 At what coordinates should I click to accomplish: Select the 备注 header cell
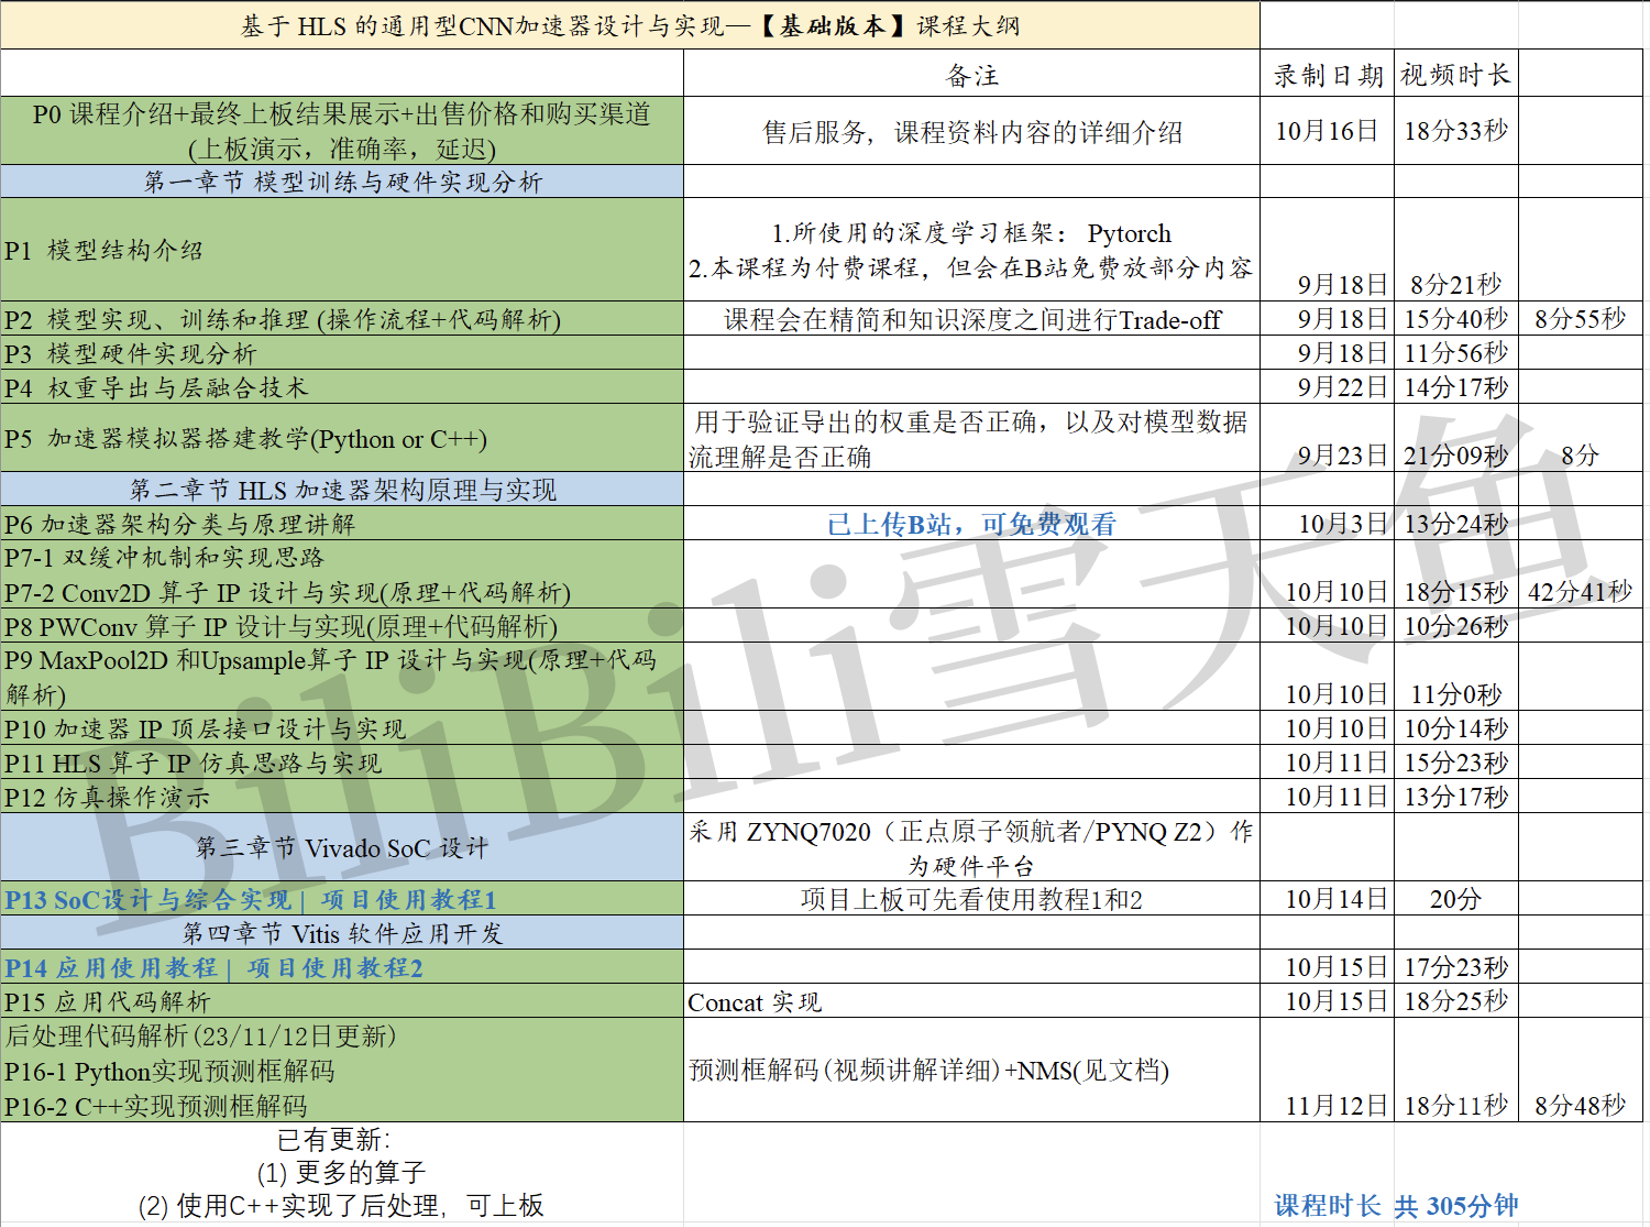pos(972,75)
